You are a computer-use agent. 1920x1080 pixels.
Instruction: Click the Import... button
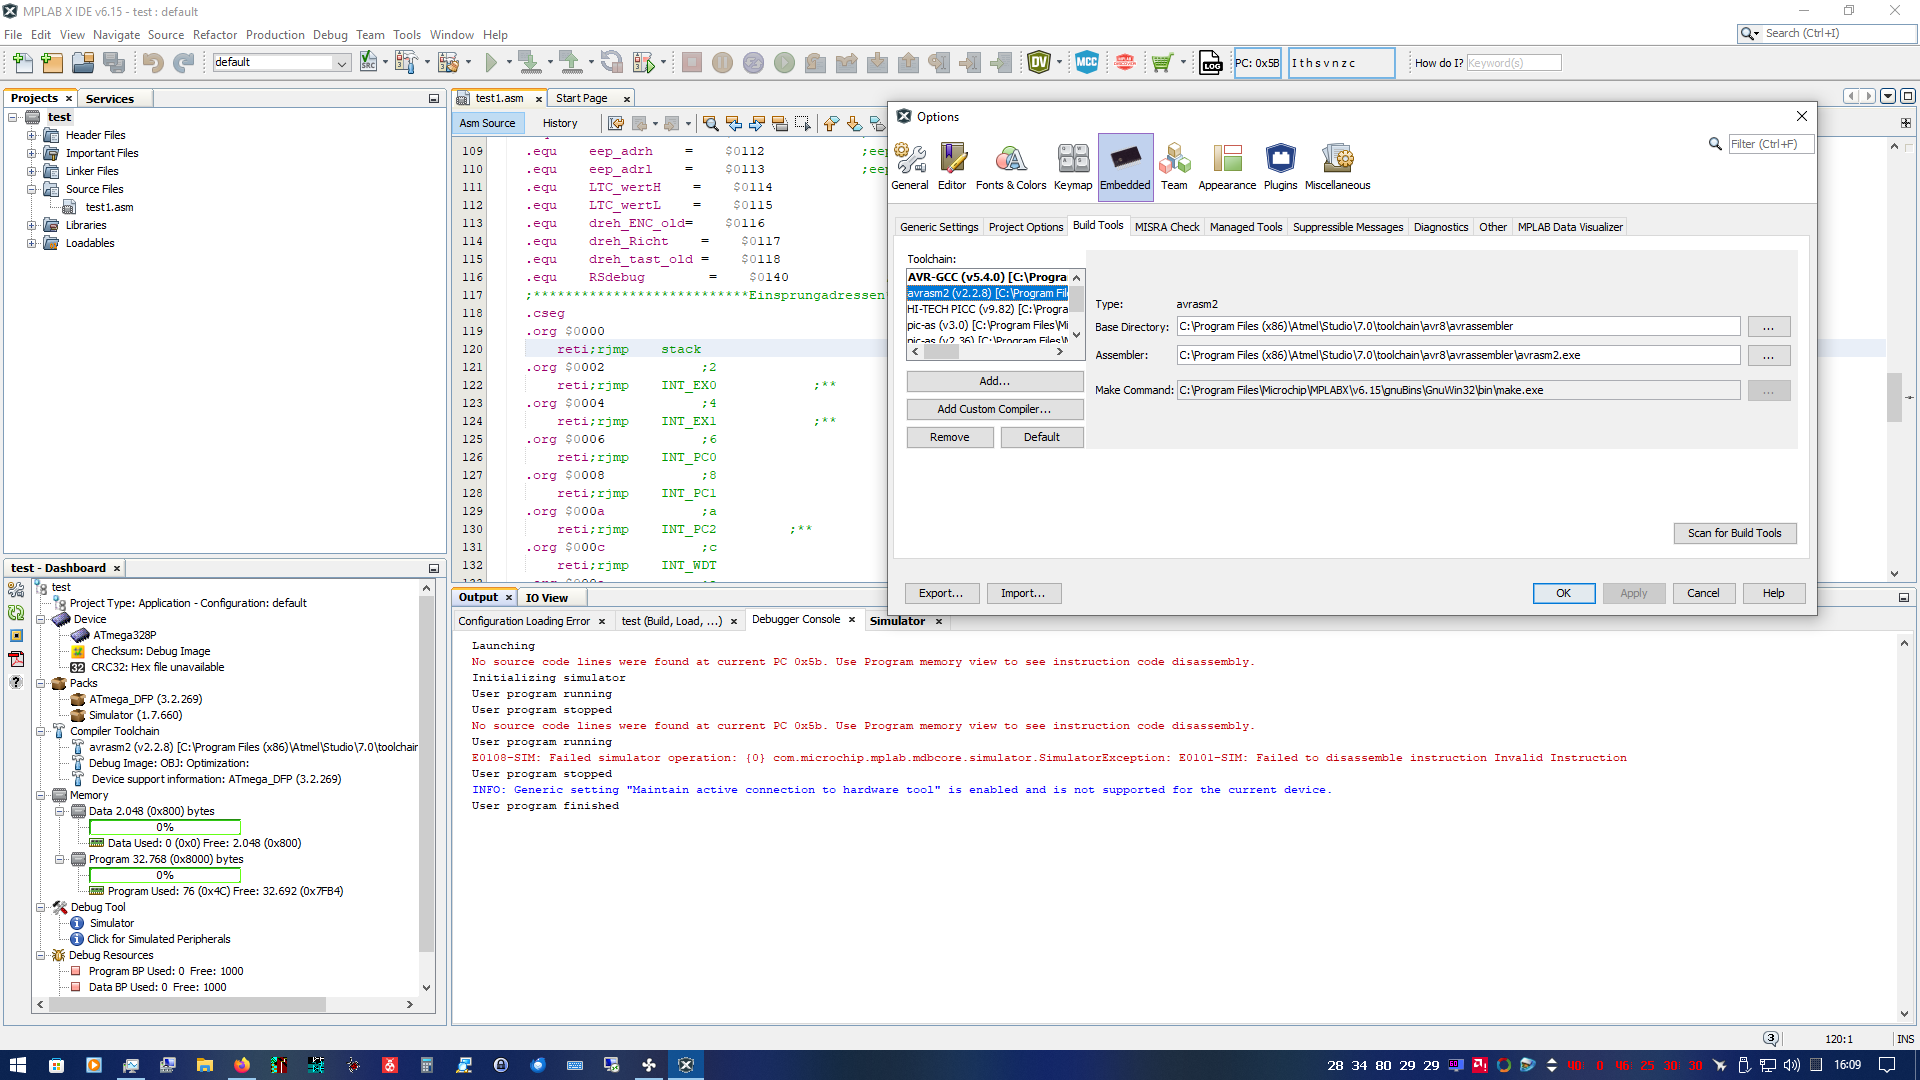(x=1023, y=593)
